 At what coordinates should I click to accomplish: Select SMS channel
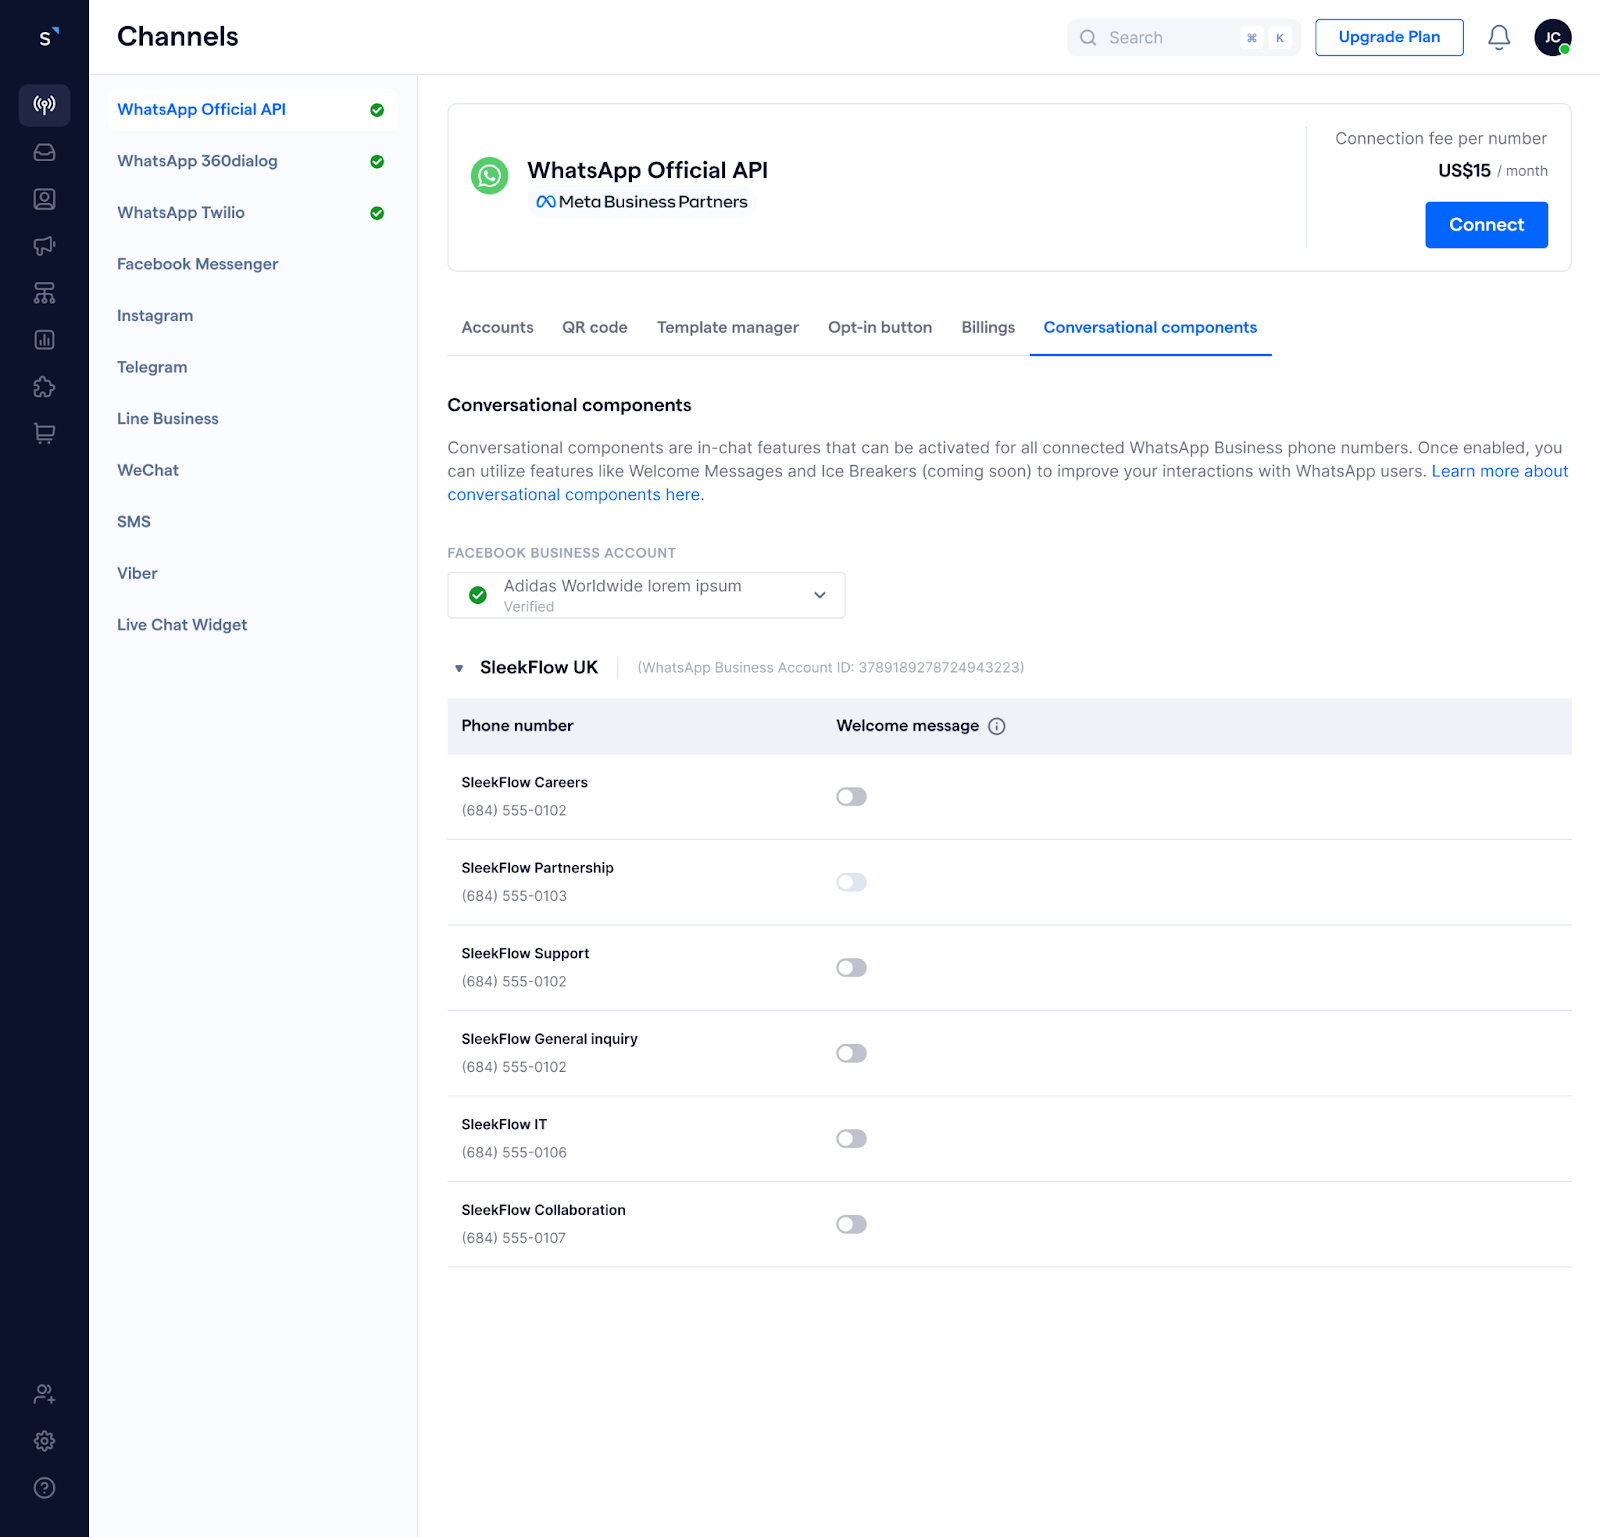[252, 522]
